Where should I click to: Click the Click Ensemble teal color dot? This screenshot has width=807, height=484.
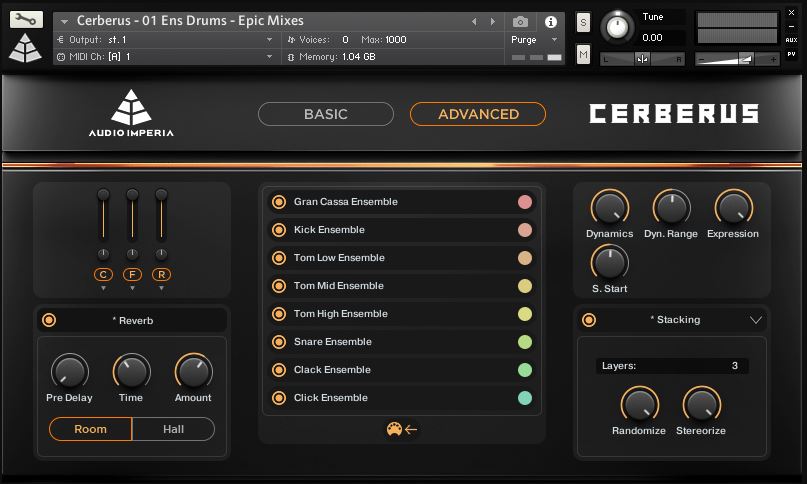tap(525, 398)
